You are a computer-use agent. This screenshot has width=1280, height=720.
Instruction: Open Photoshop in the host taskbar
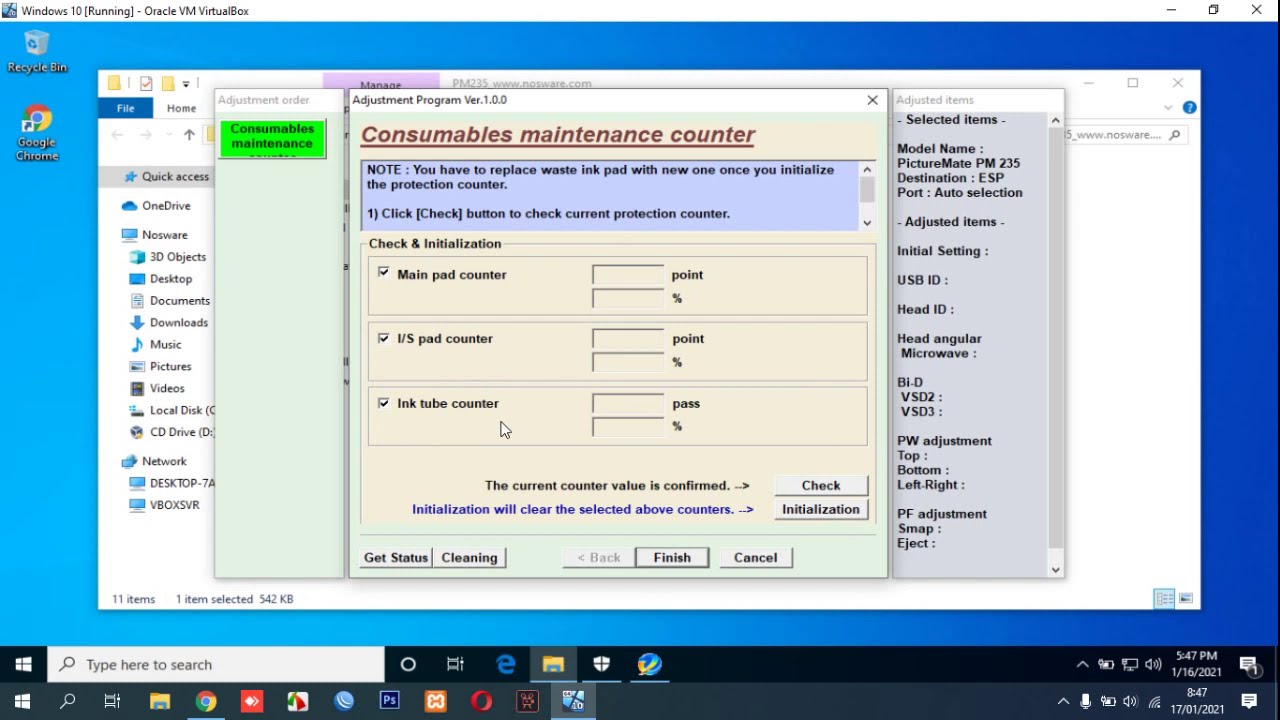(x=389, y=701)
